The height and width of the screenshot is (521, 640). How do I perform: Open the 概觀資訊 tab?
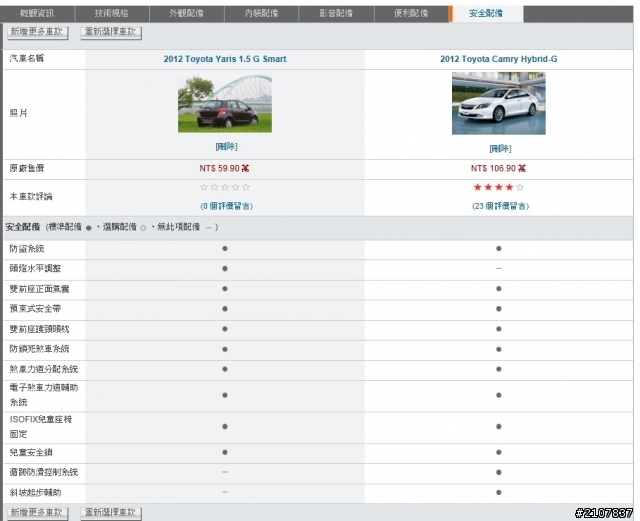(x=37, y=13)
